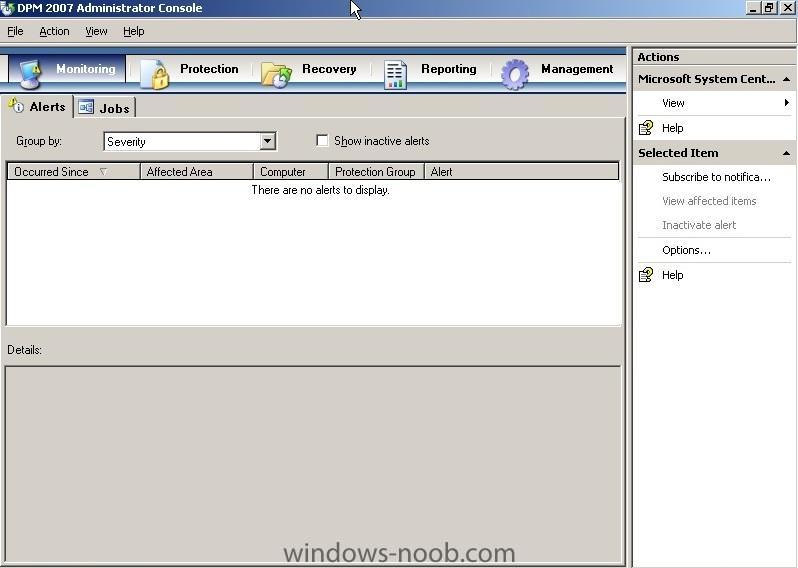
Task: Collapse the Microsoft System Center actions section
Action: tap(786, 79)
